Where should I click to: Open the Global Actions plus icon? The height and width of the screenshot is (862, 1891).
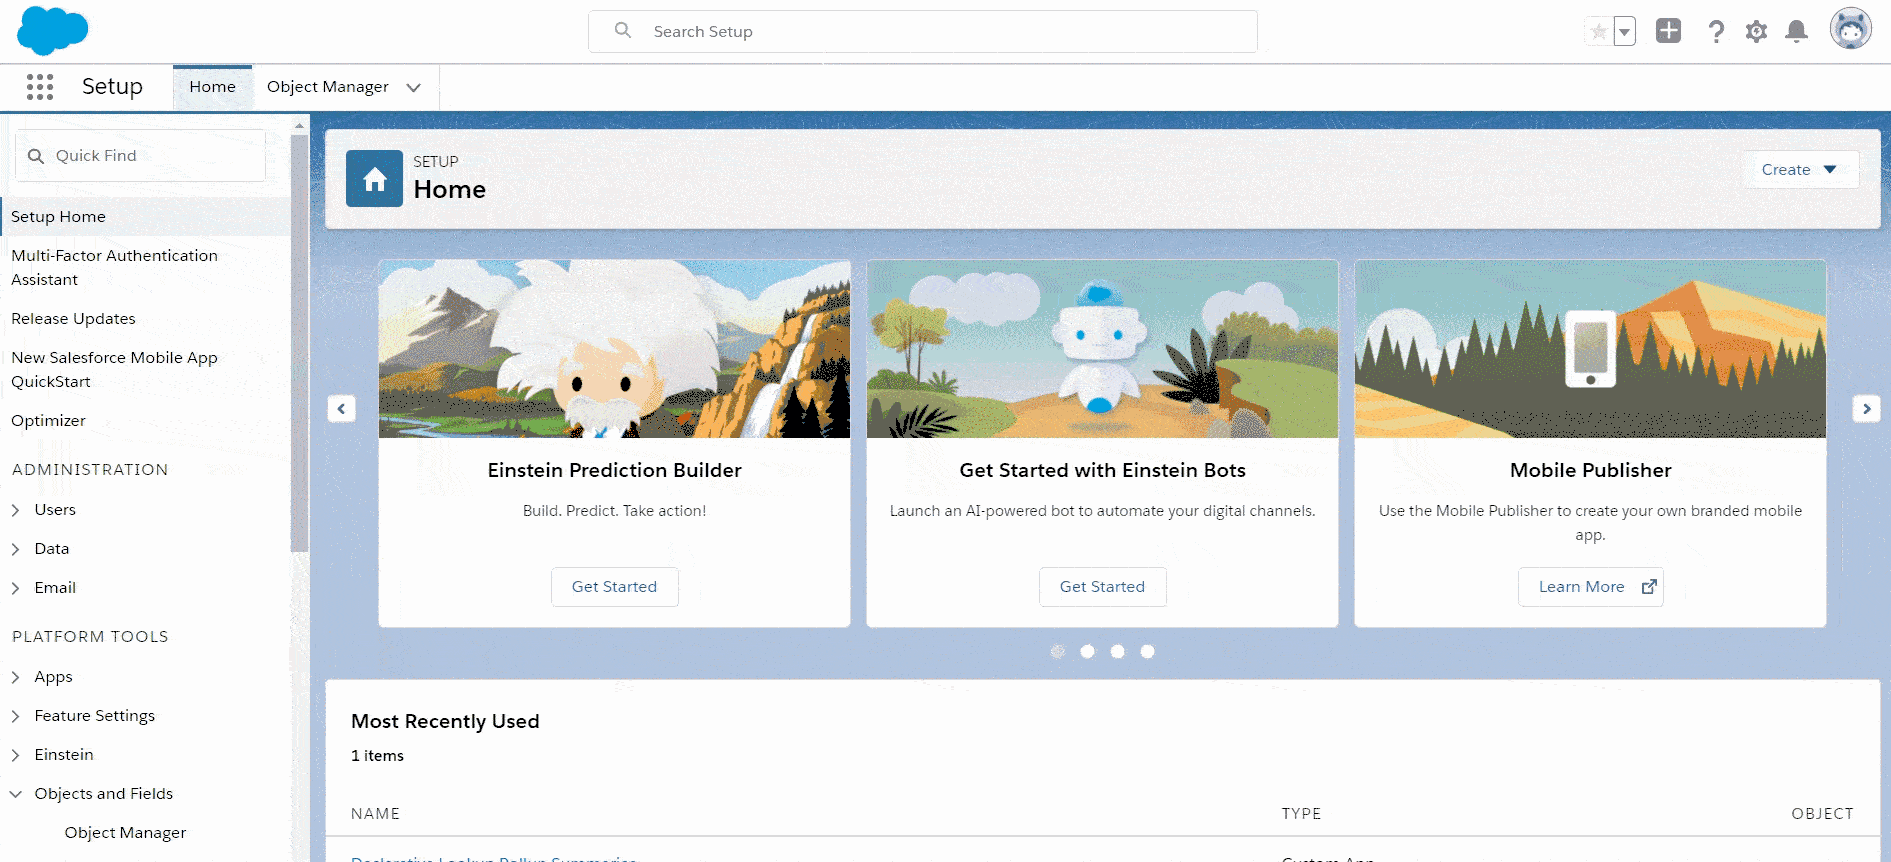point(1668,31)
